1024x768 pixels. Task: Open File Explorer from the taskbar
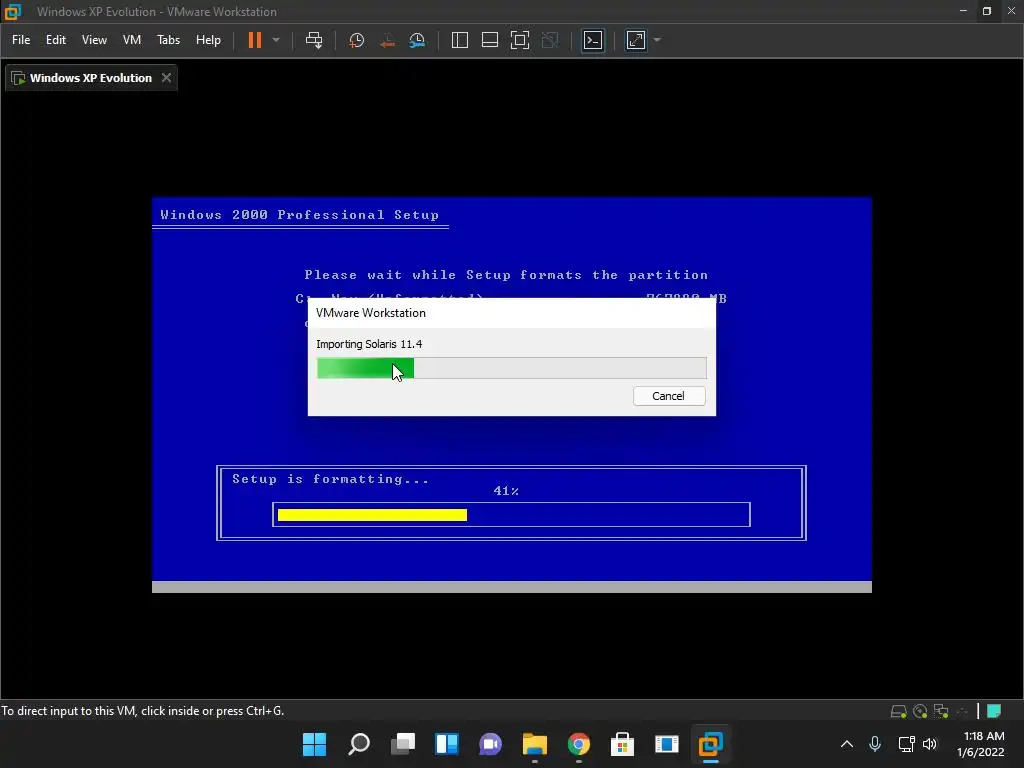click(x=535, y=744)
